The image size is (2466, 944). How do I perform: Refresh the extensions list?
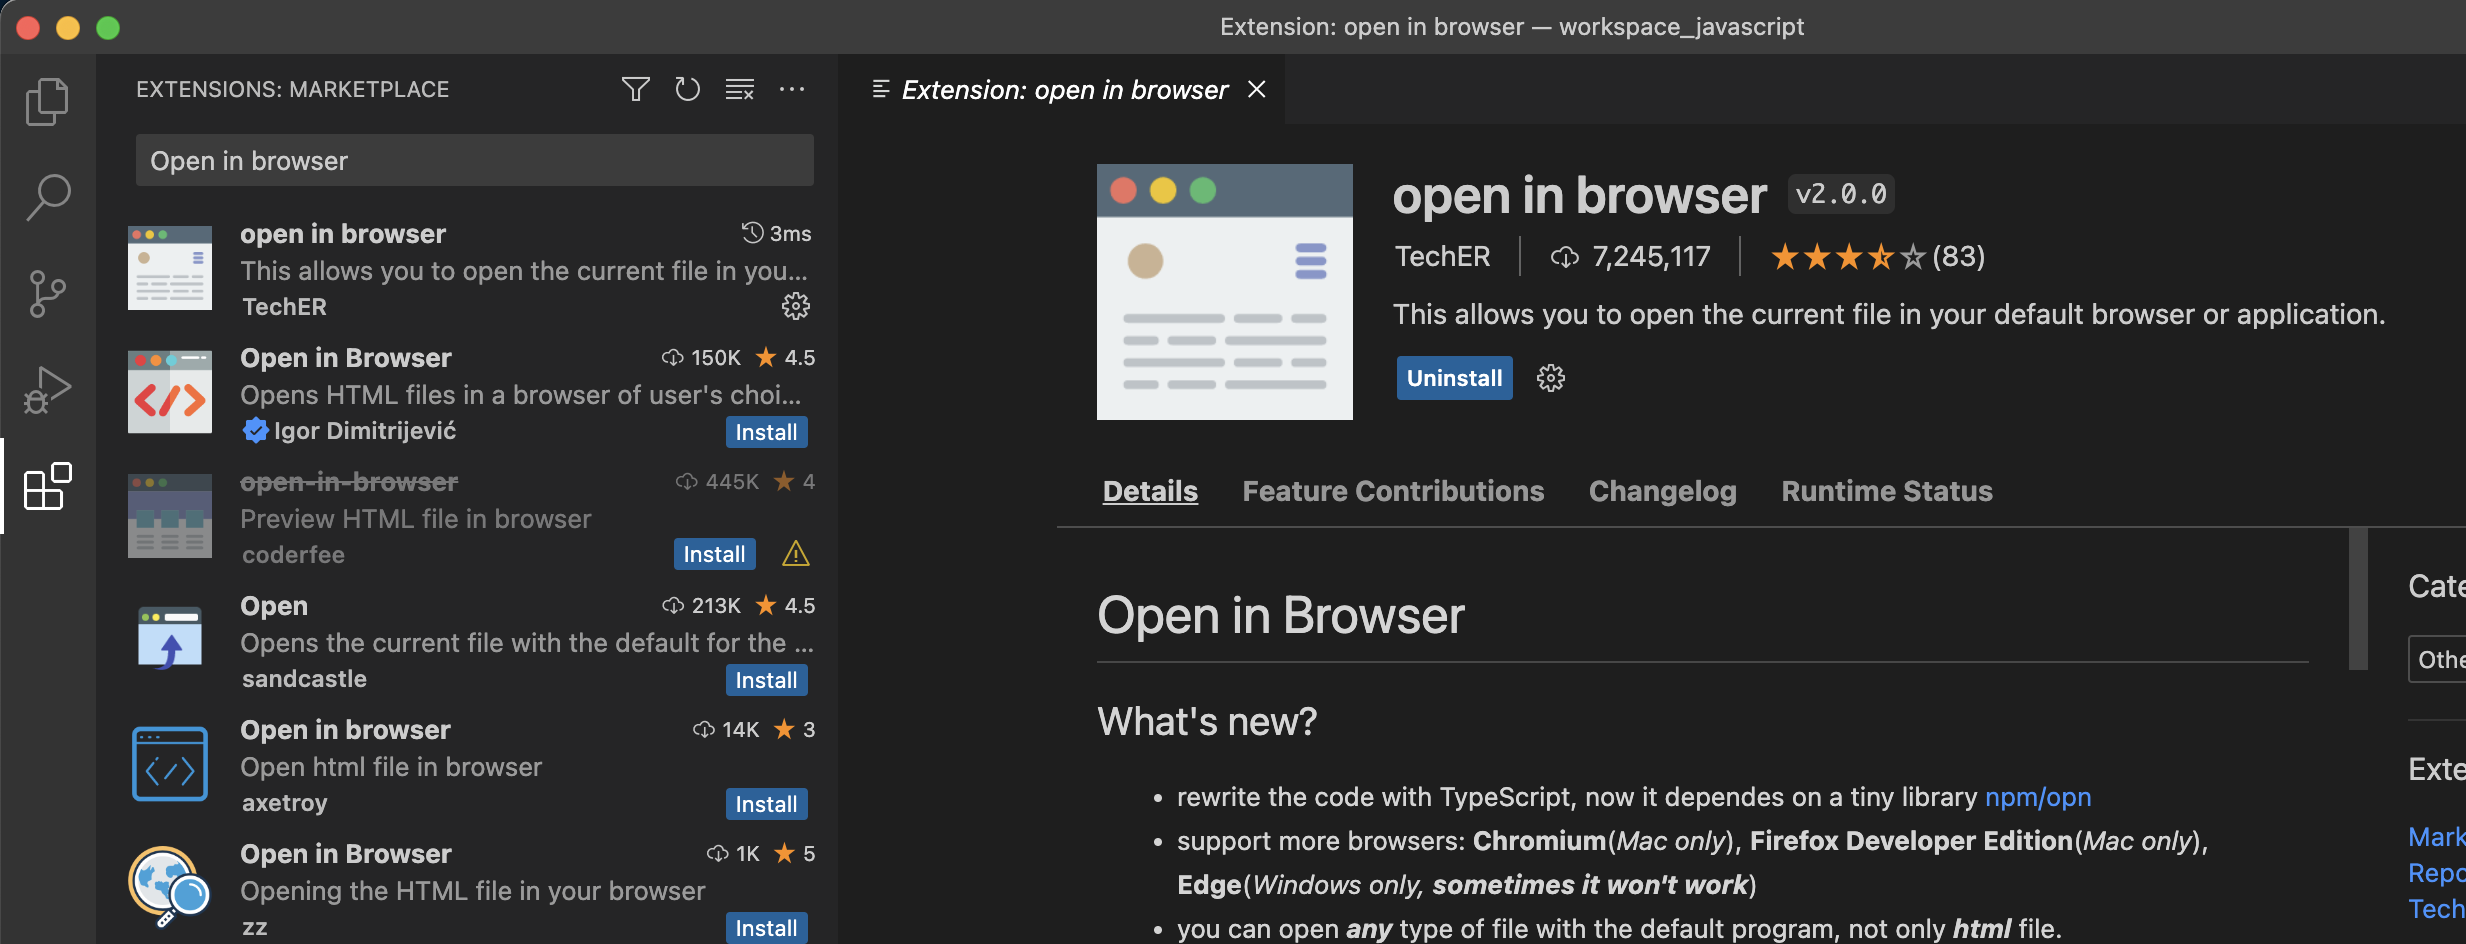click(687, 89)
